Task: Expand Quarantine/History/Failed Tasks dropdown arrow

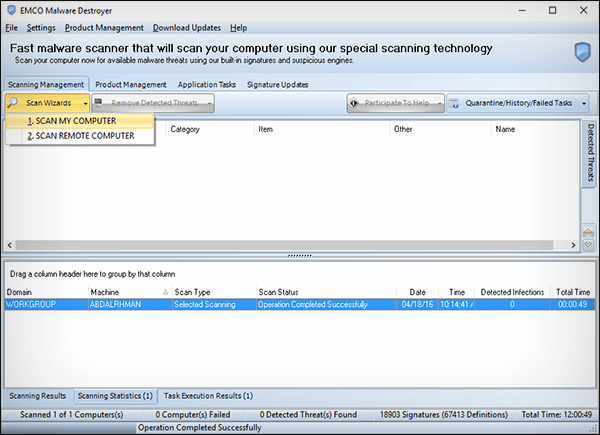Action: [x=584, y=103]
